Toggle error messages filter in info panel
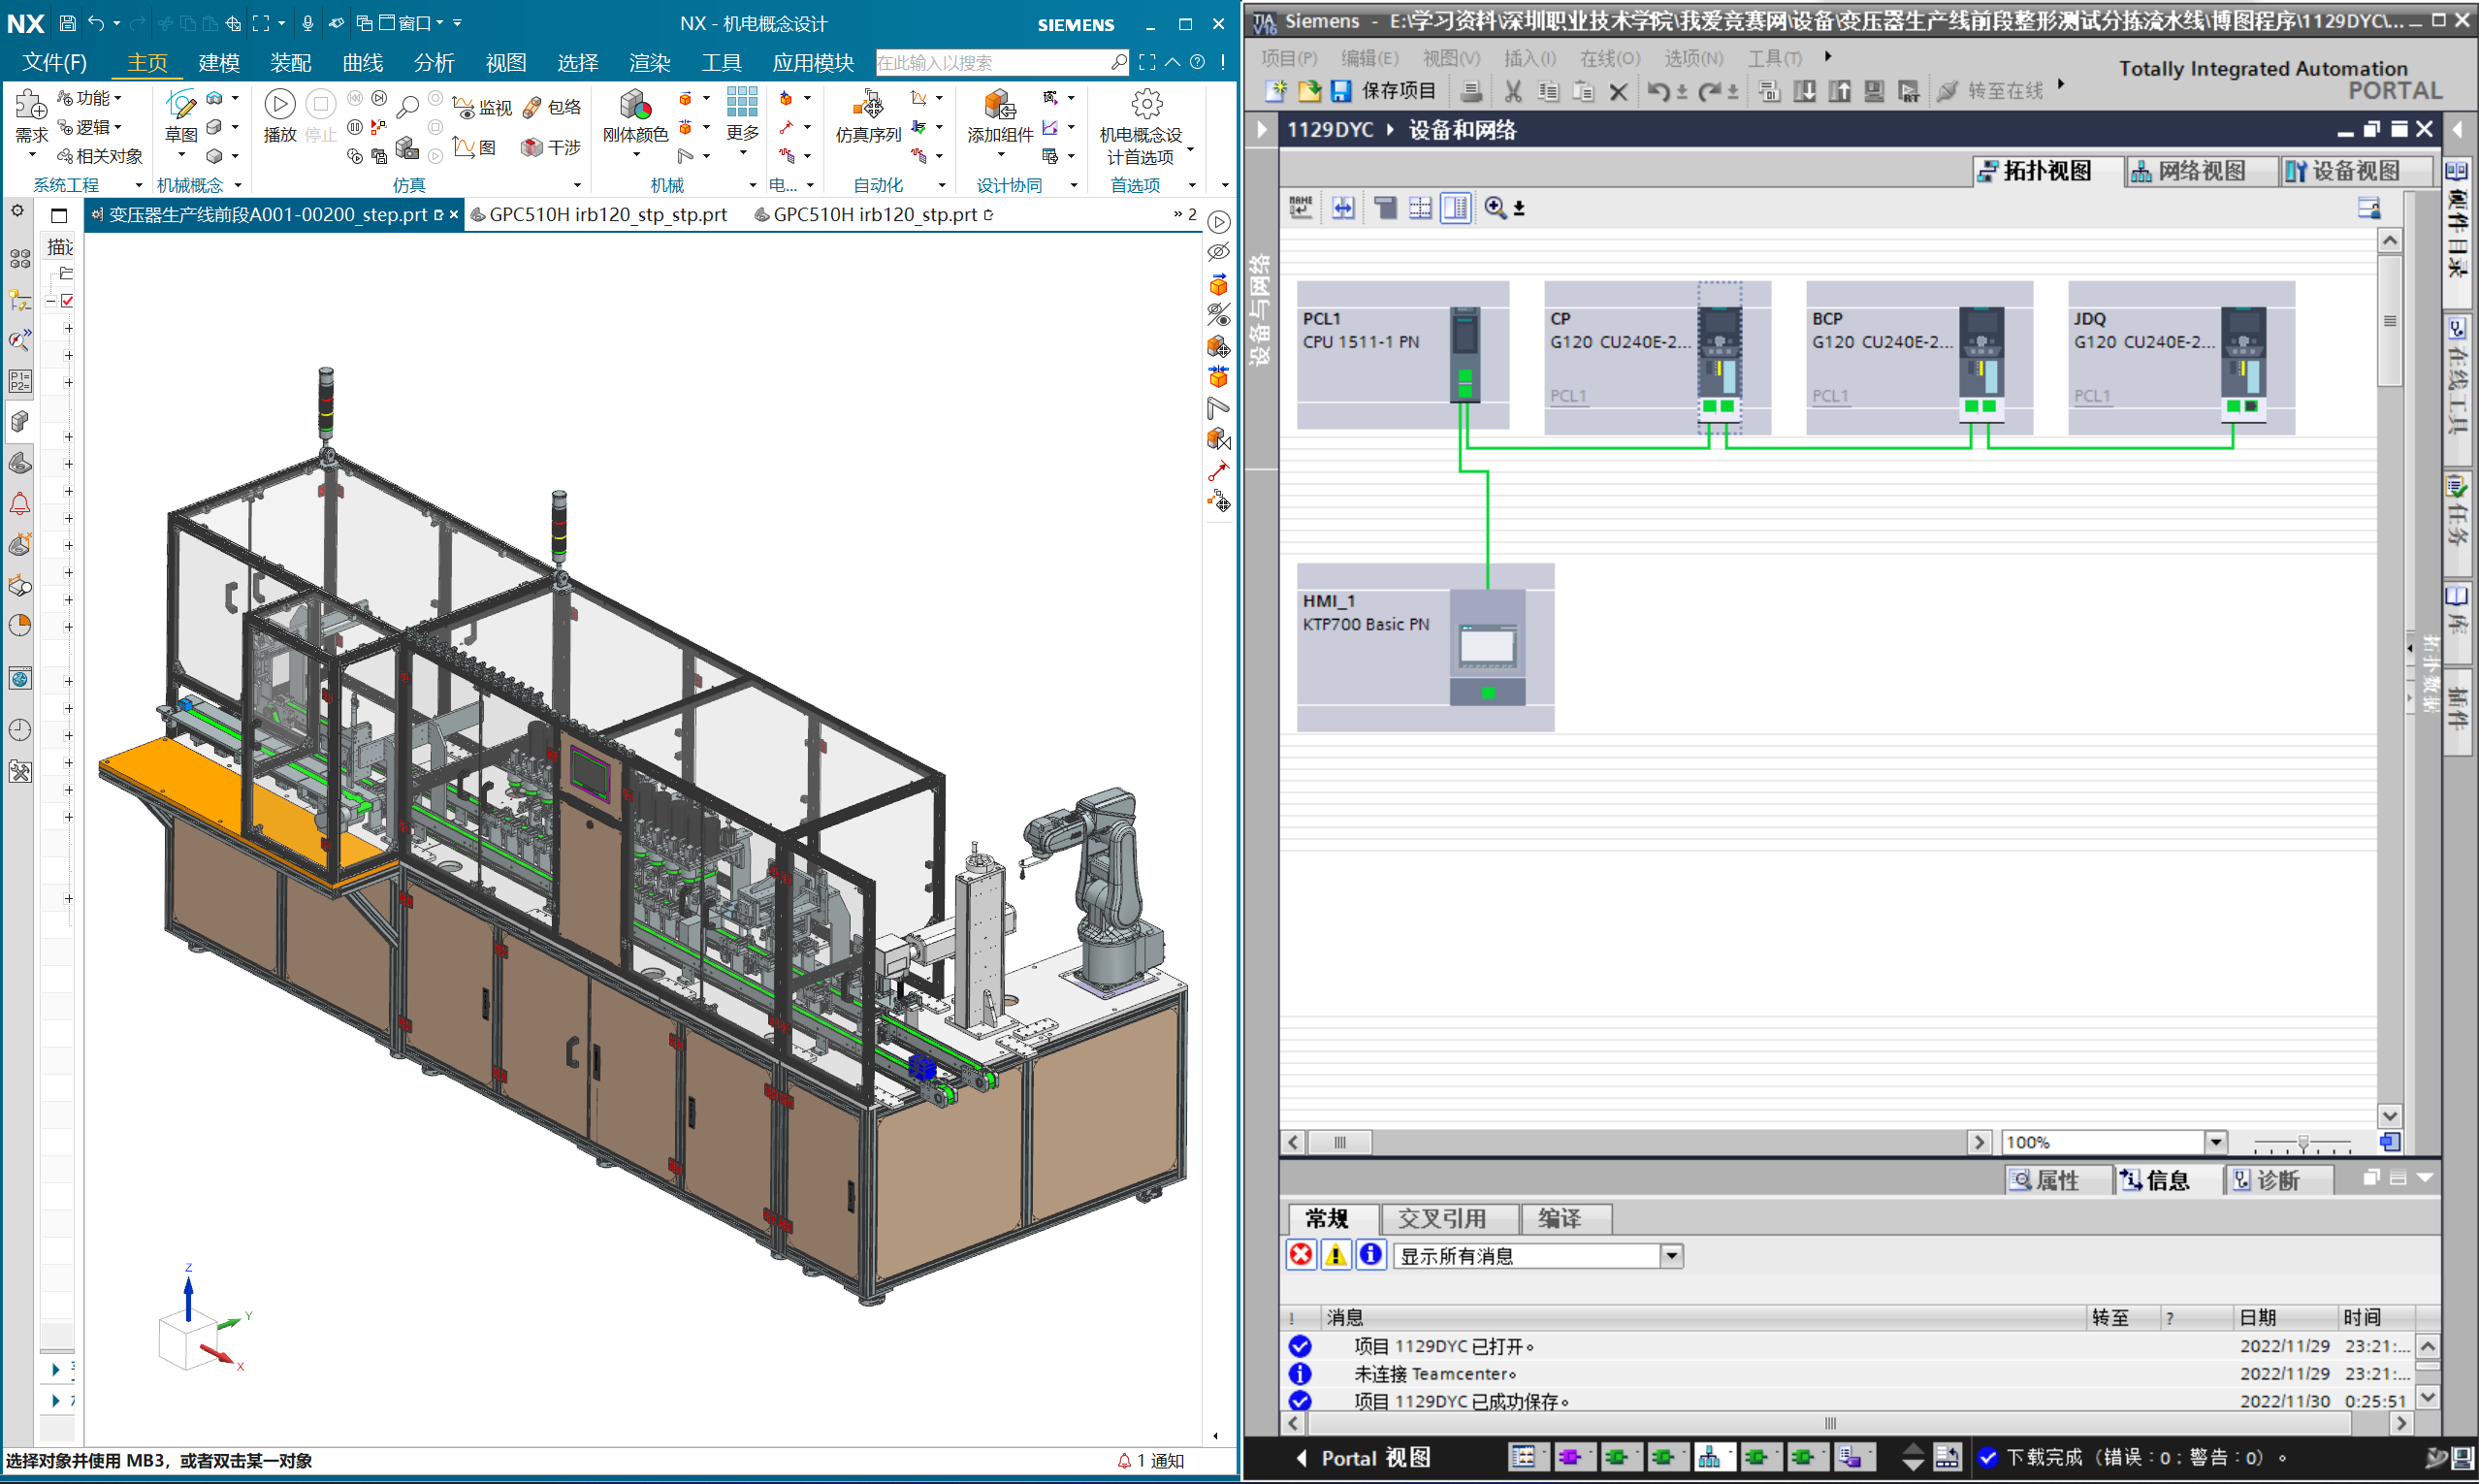2479x1484 pixels. point(1301,1255)
